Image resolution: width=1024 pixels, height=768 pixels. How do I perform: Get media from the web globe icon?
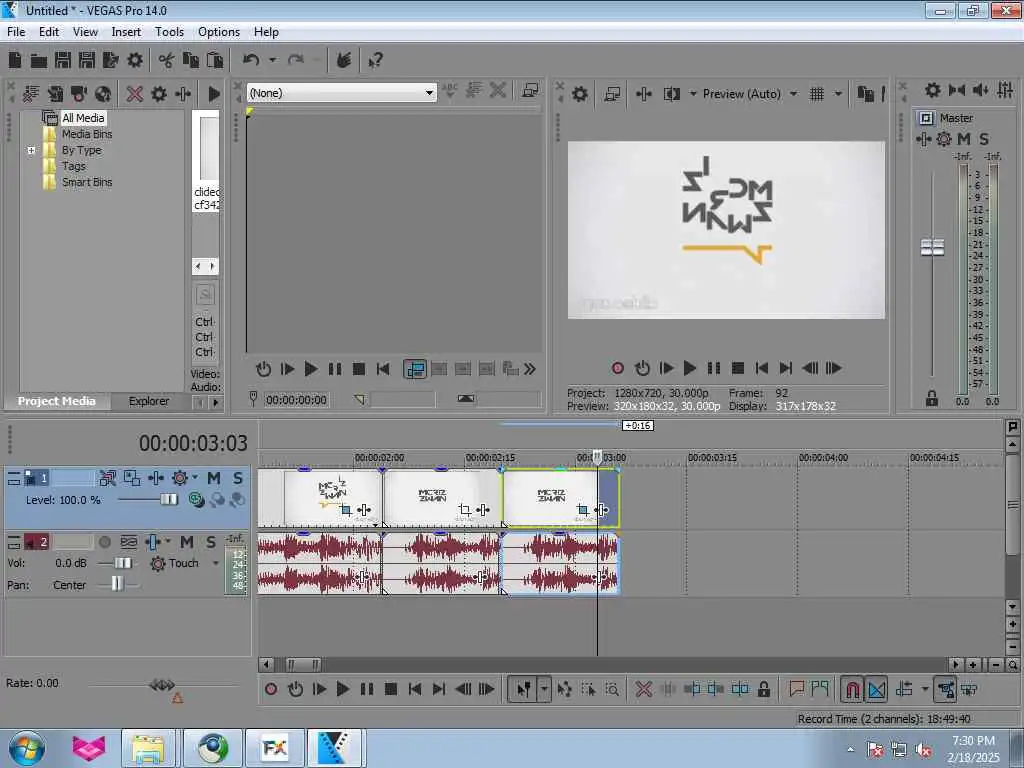pos(103,94)
